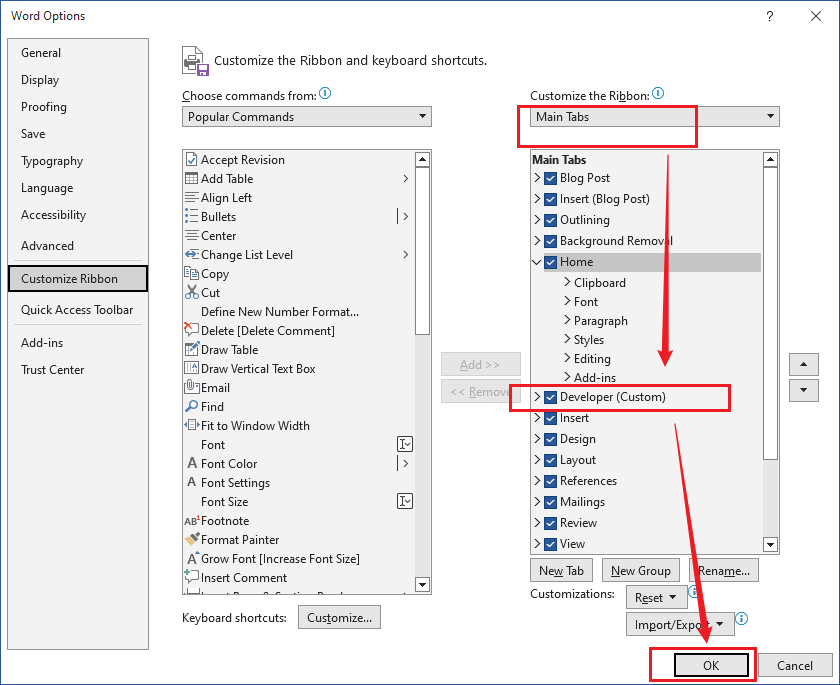Uncheck the Blog Post tab checkbox
Screen dimensions: 840x685
[550, 178]
